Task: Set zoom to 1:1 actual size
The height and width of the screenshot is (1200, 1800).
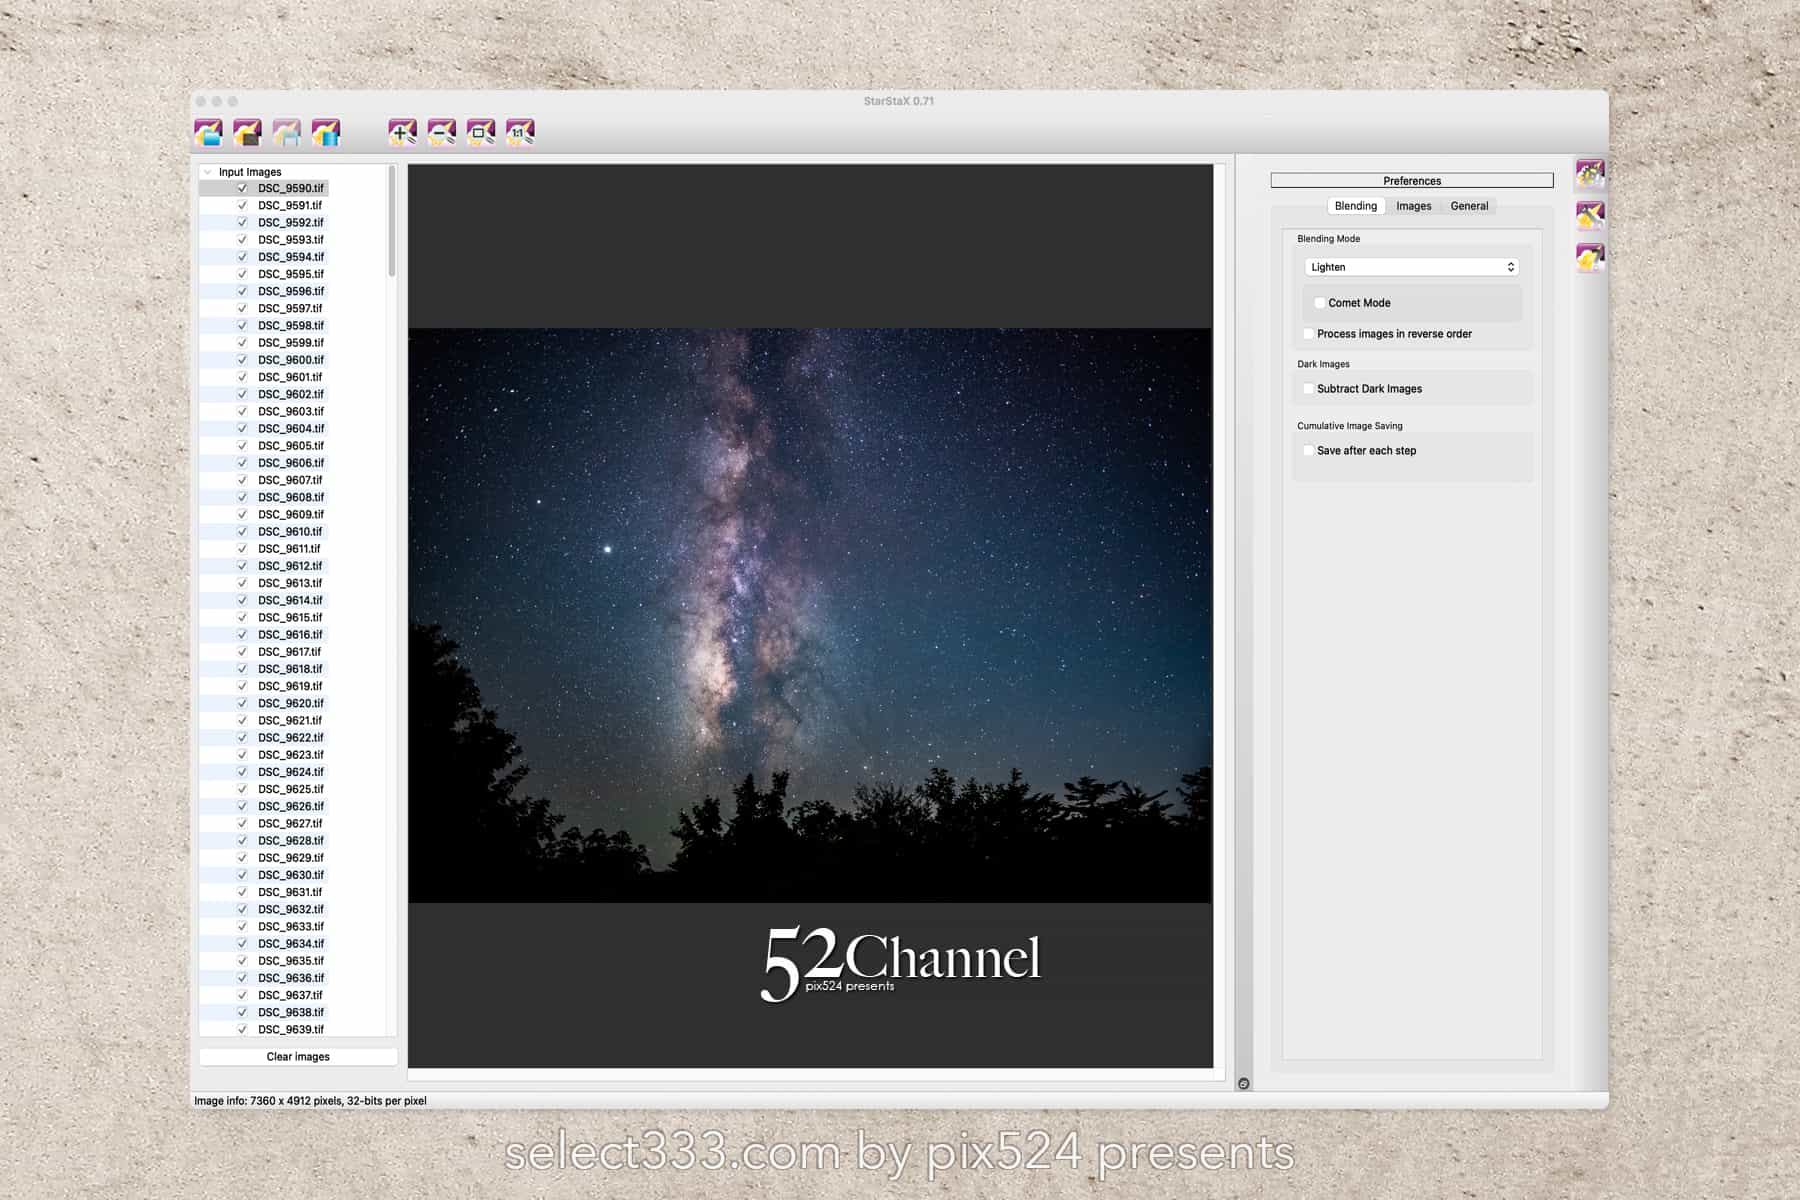Action: click(520, 132)
